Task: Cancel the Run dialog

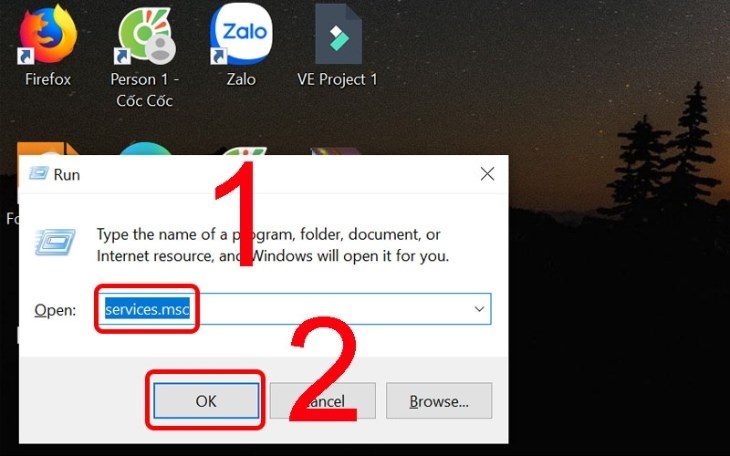Action: click(x=323, y=401)
